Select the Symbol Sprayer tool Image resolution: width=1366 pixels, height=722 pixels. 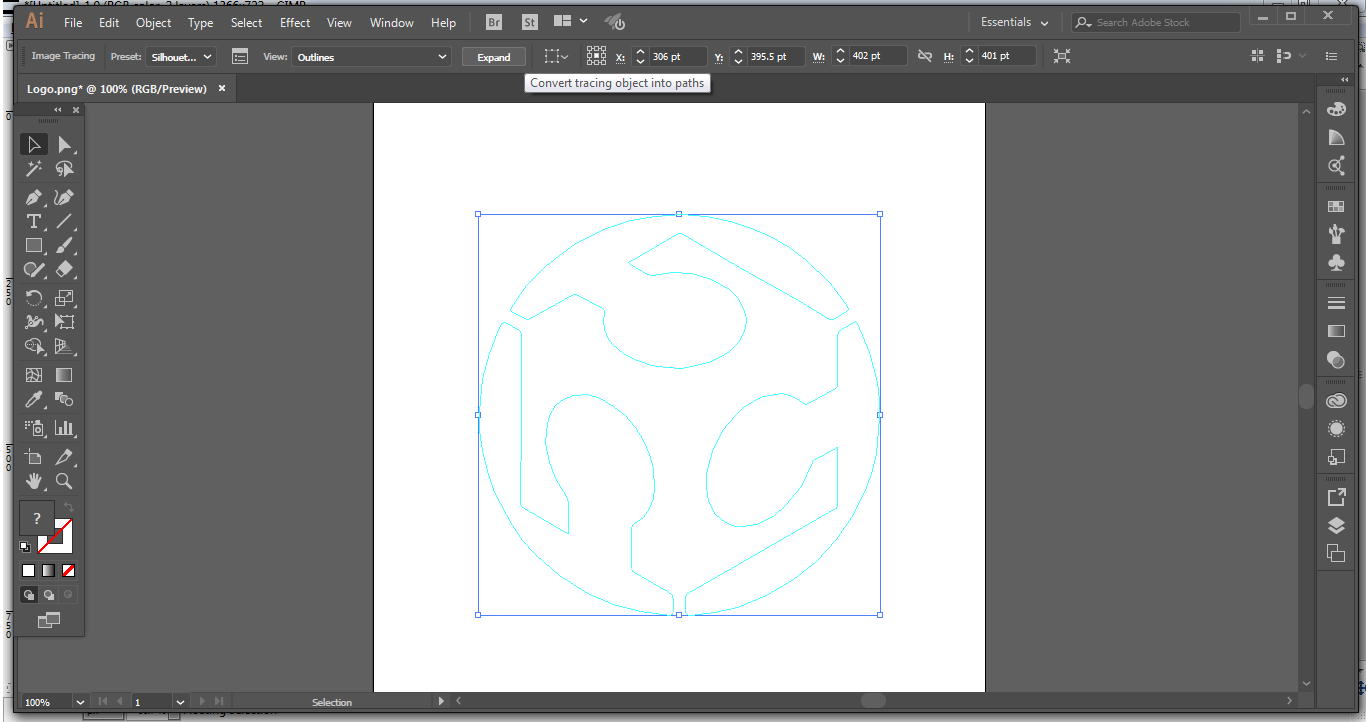click(34, 428)
